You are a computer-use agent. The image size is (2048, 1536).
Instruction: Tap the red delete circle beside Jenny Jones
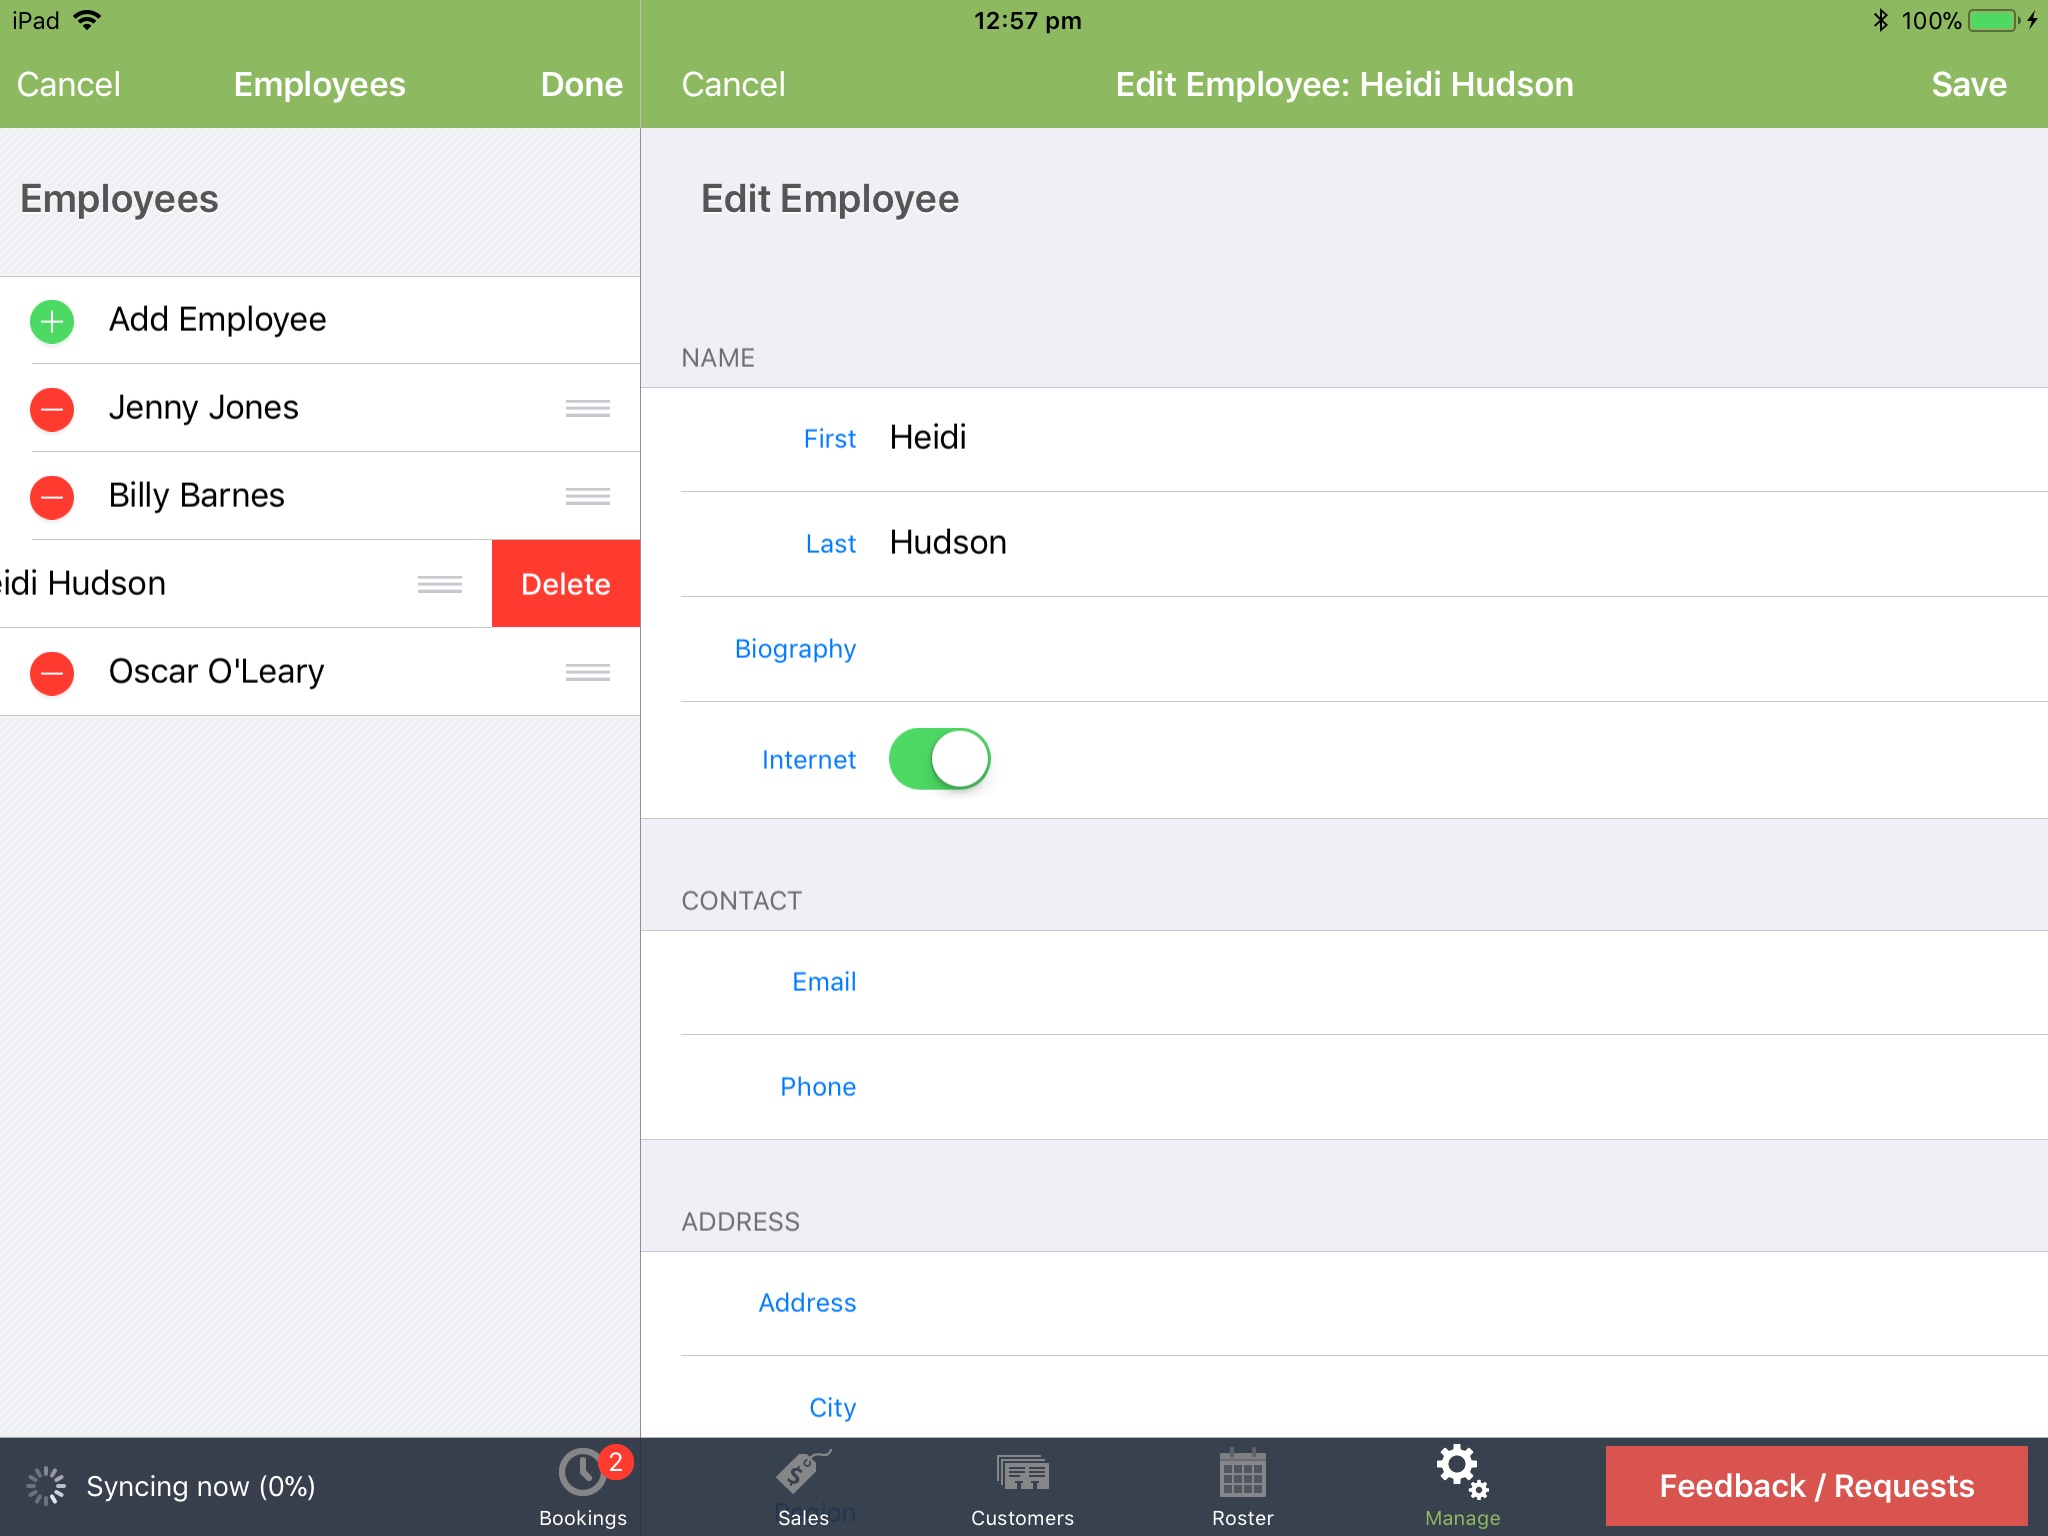point(51,408)
